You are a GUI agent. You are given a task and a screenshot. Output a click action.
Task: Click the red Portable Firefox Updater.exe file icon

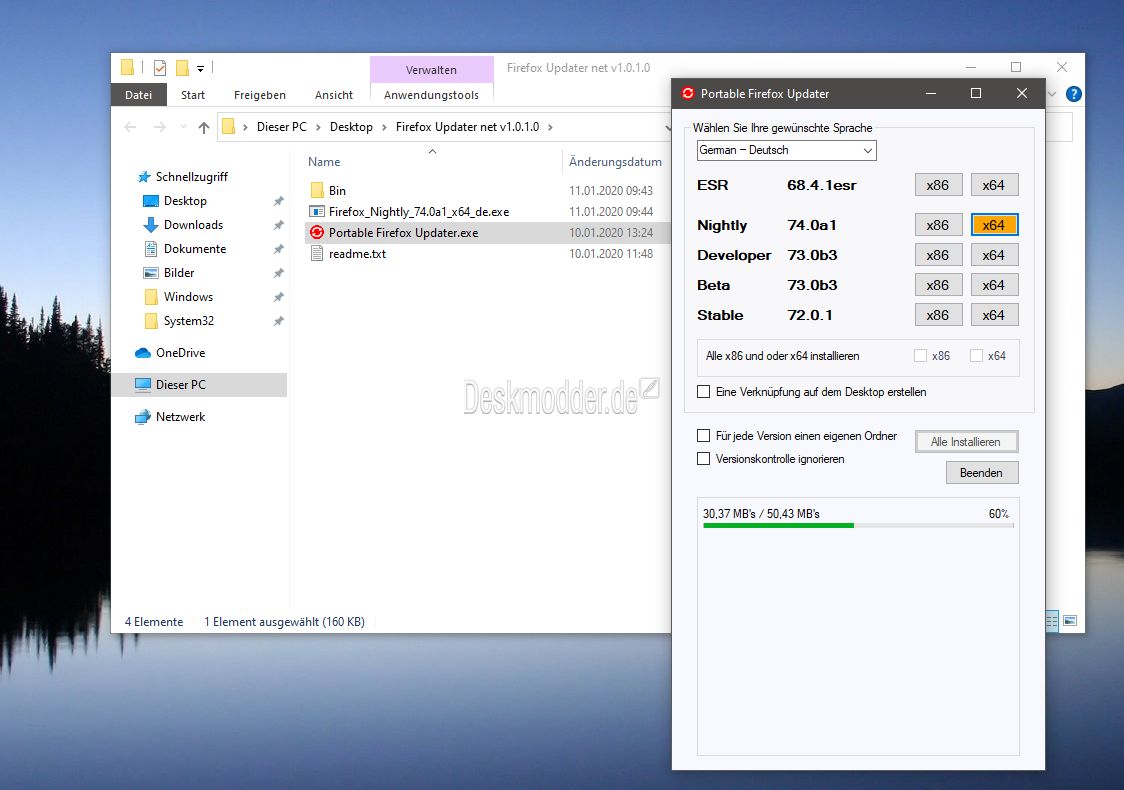coord(317,232)
